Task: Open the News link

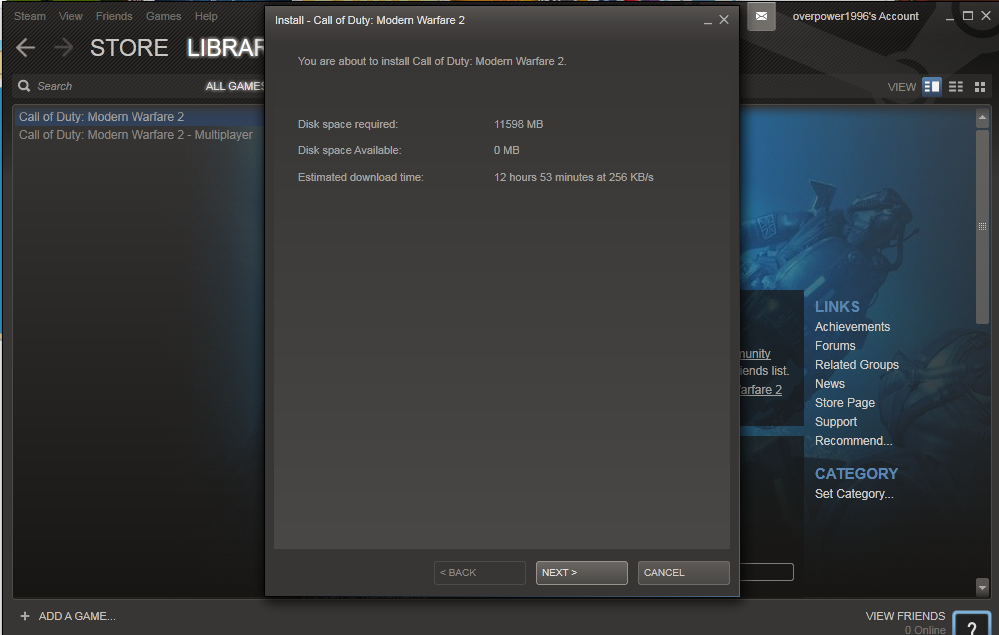Action: [830, 384]
